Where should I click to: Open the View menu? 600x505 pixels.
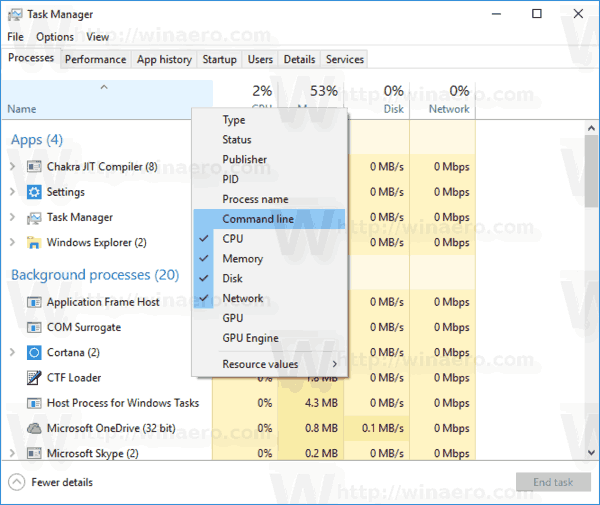coord(98,37)
